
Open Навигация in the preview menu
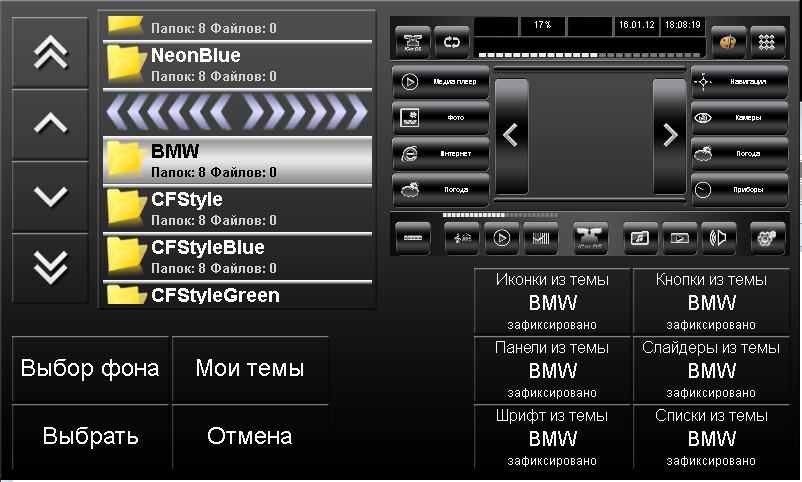tap(740, 82)
